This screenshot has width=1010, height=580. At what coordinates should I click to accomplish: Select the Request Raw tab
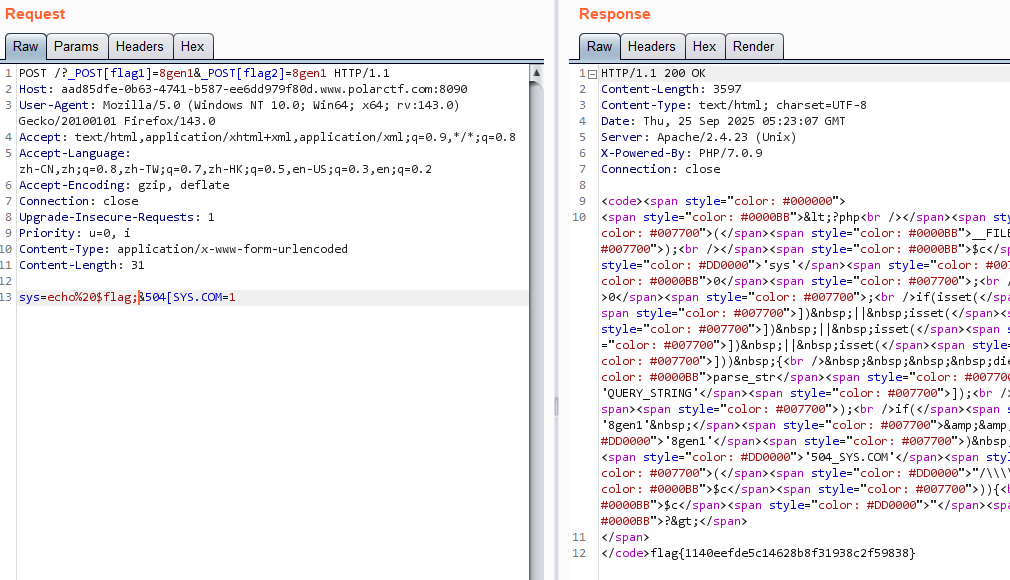point(25,47)
